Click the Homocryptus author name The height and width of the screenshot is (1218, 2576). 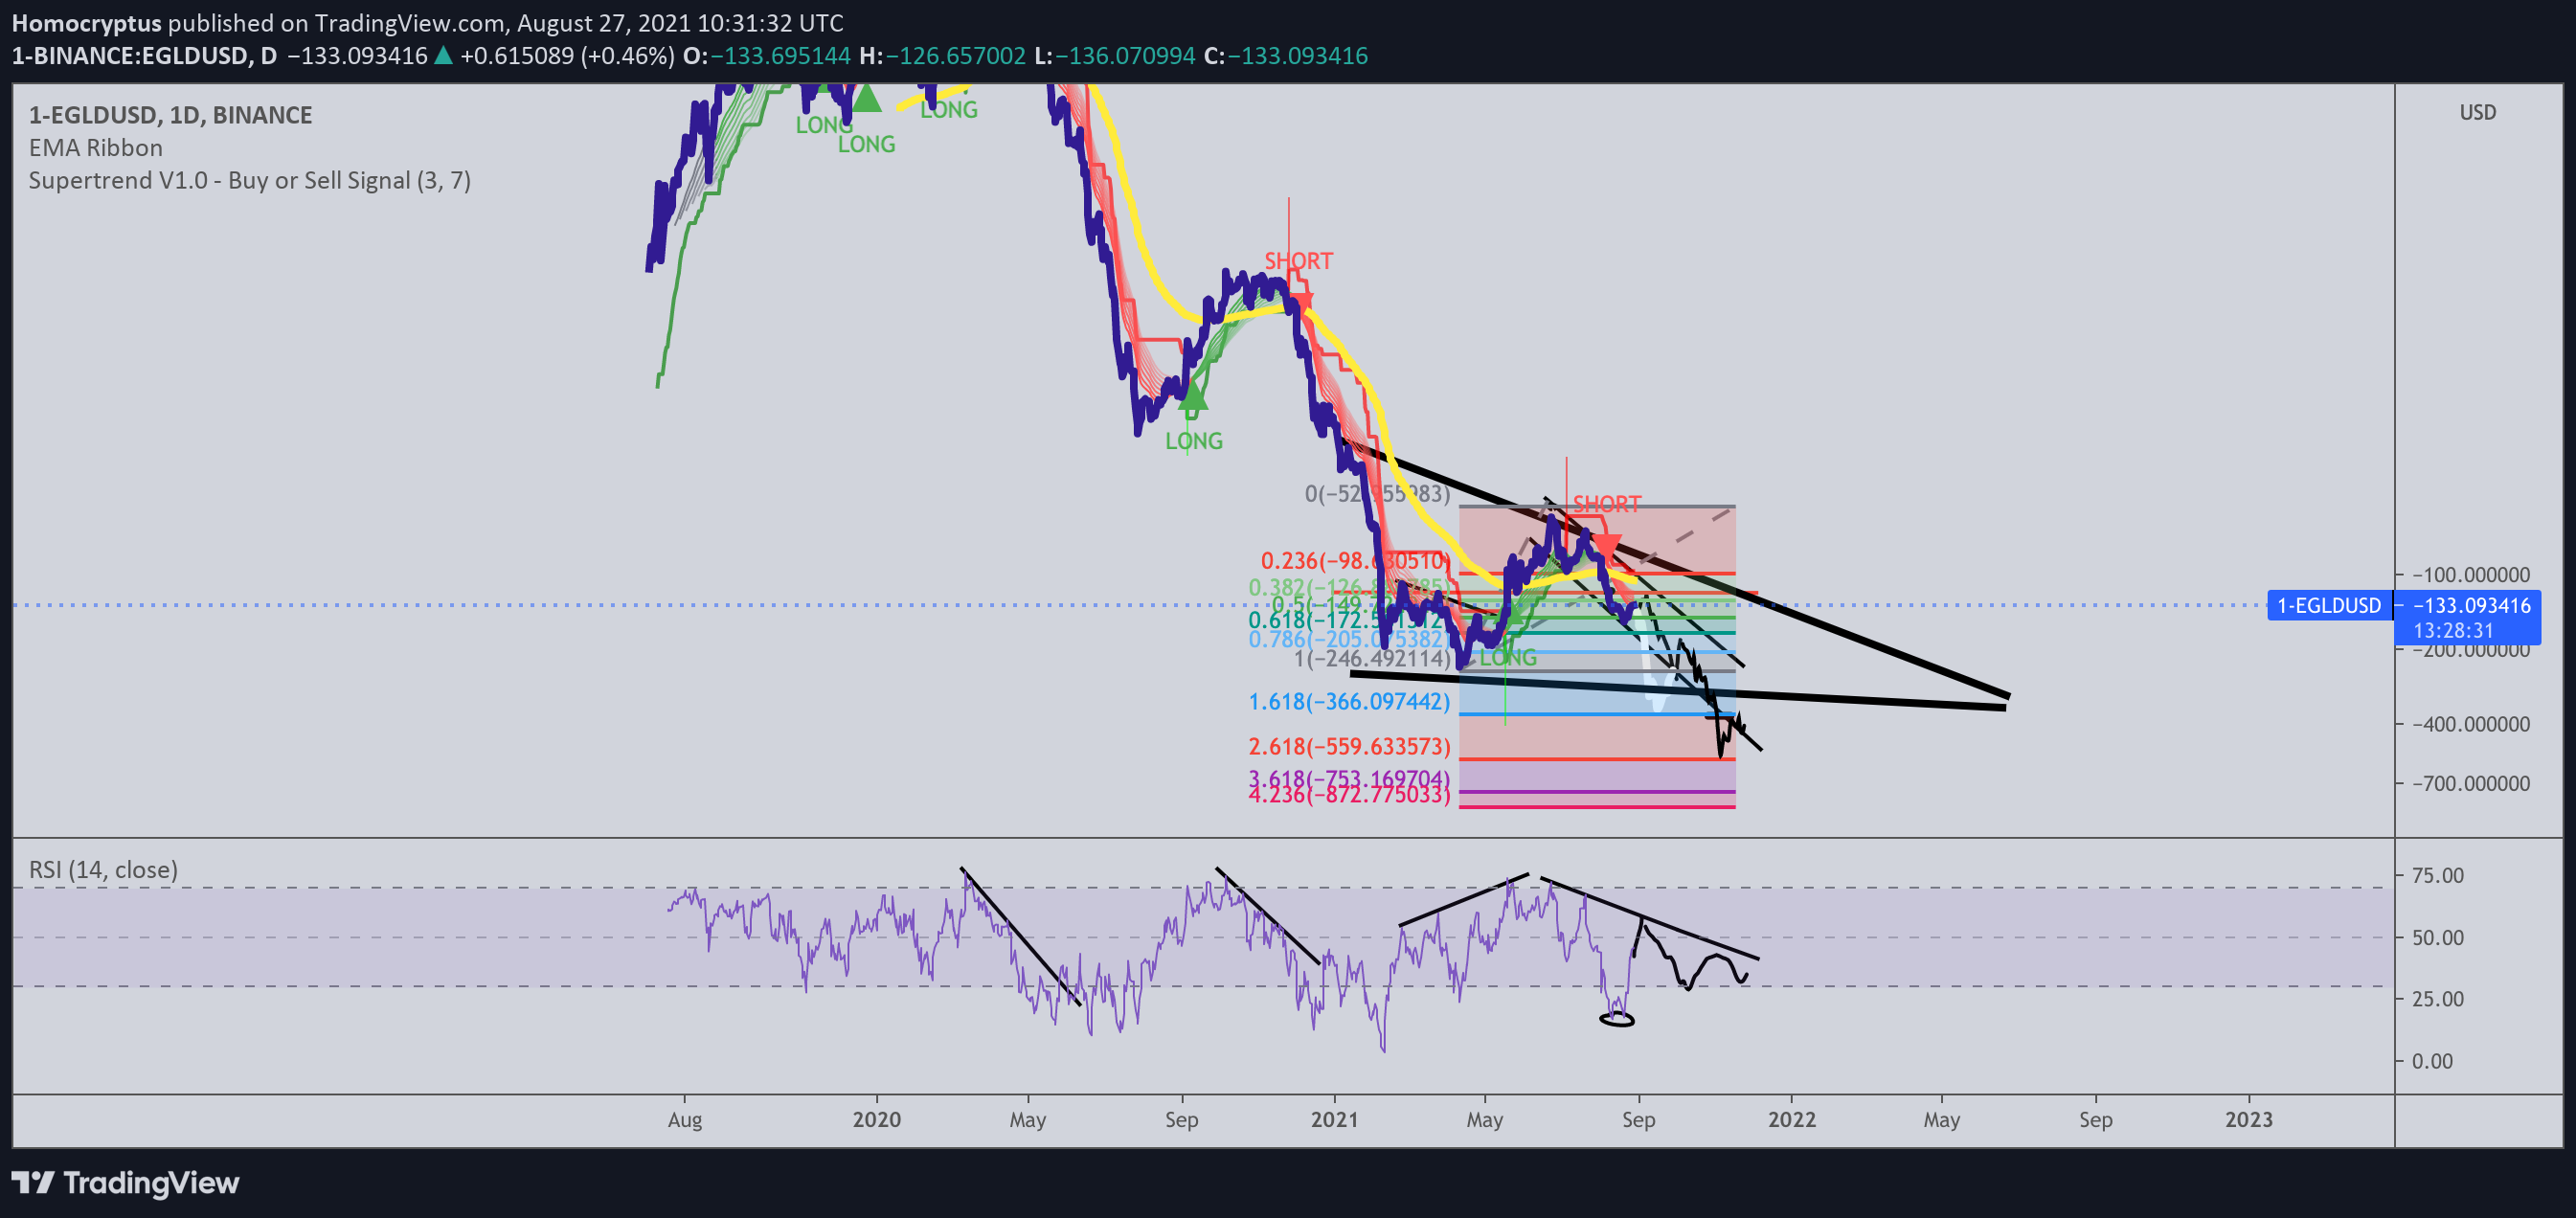coord(86,23)
